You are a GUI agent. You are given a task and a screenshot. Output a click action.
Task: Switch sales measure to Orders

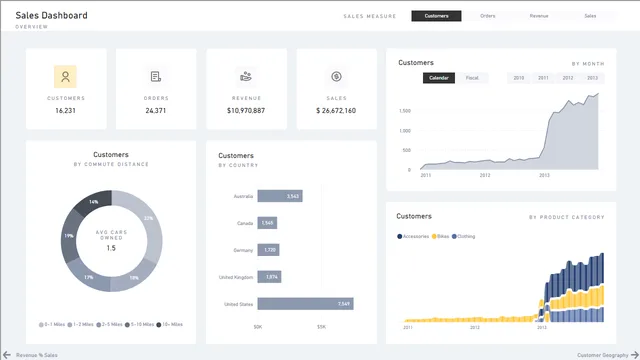(x=488, y=16)
